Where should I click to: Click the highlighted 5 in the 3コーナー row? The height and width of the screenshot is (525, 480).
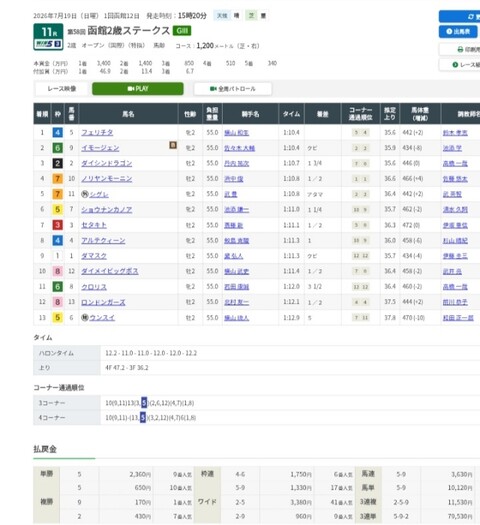144,403
